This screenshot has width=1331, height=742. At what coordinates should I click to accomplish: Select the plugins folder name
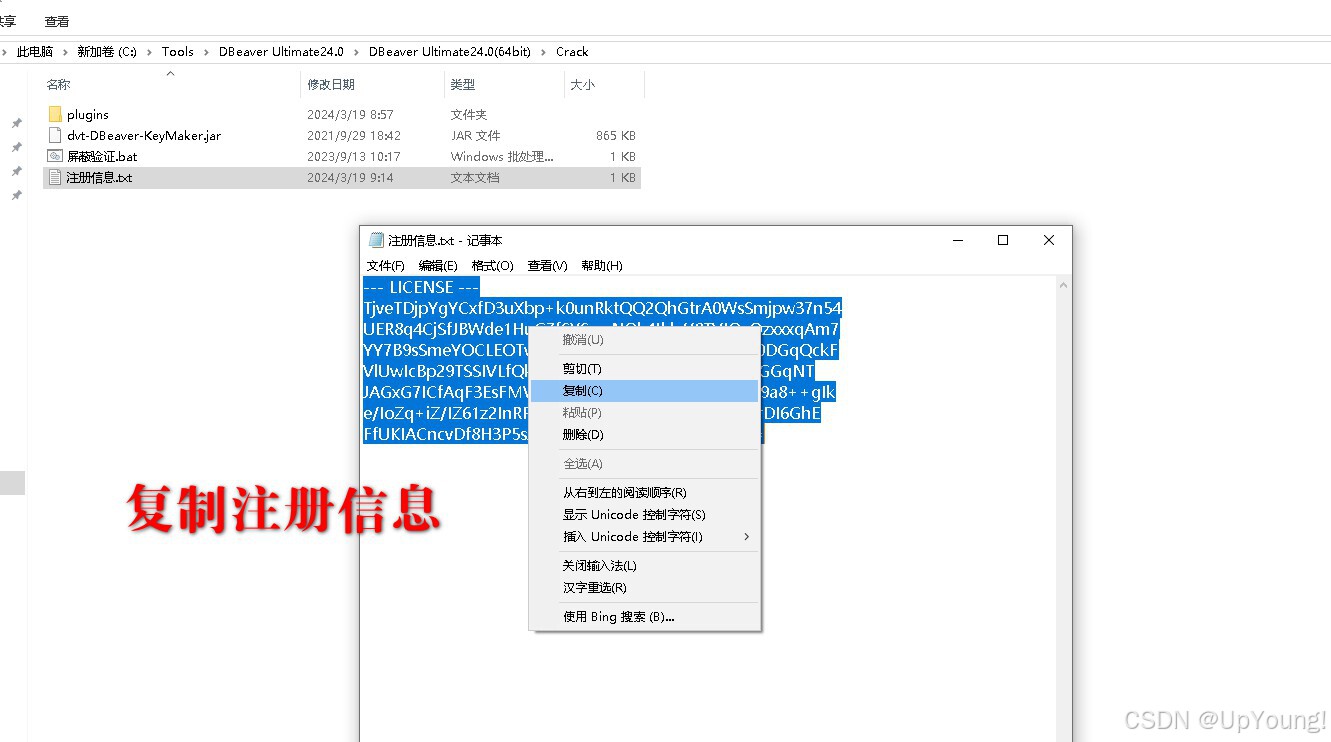point(88,115)
